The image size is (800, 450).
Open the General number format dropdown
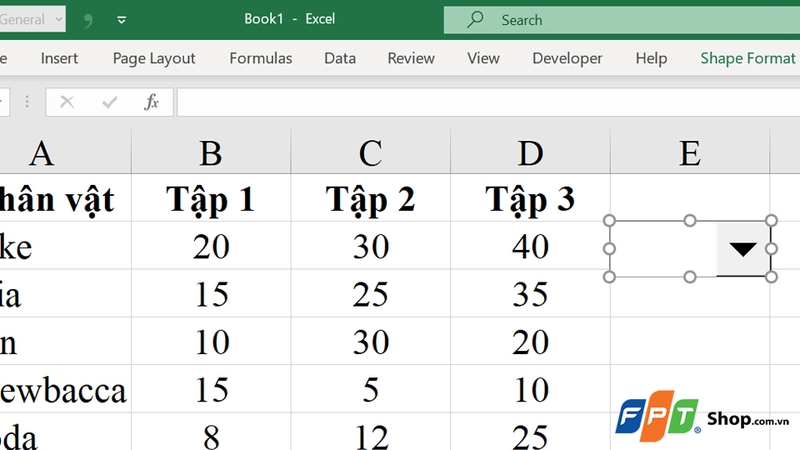coord(32,19)
